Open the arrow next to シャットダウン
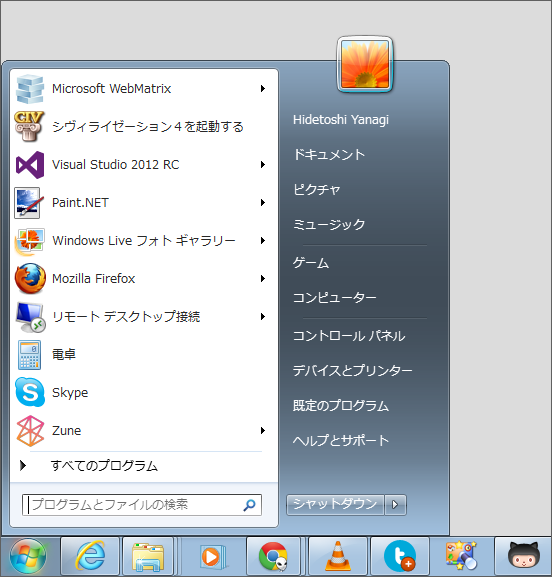 [x=395, y=505]
